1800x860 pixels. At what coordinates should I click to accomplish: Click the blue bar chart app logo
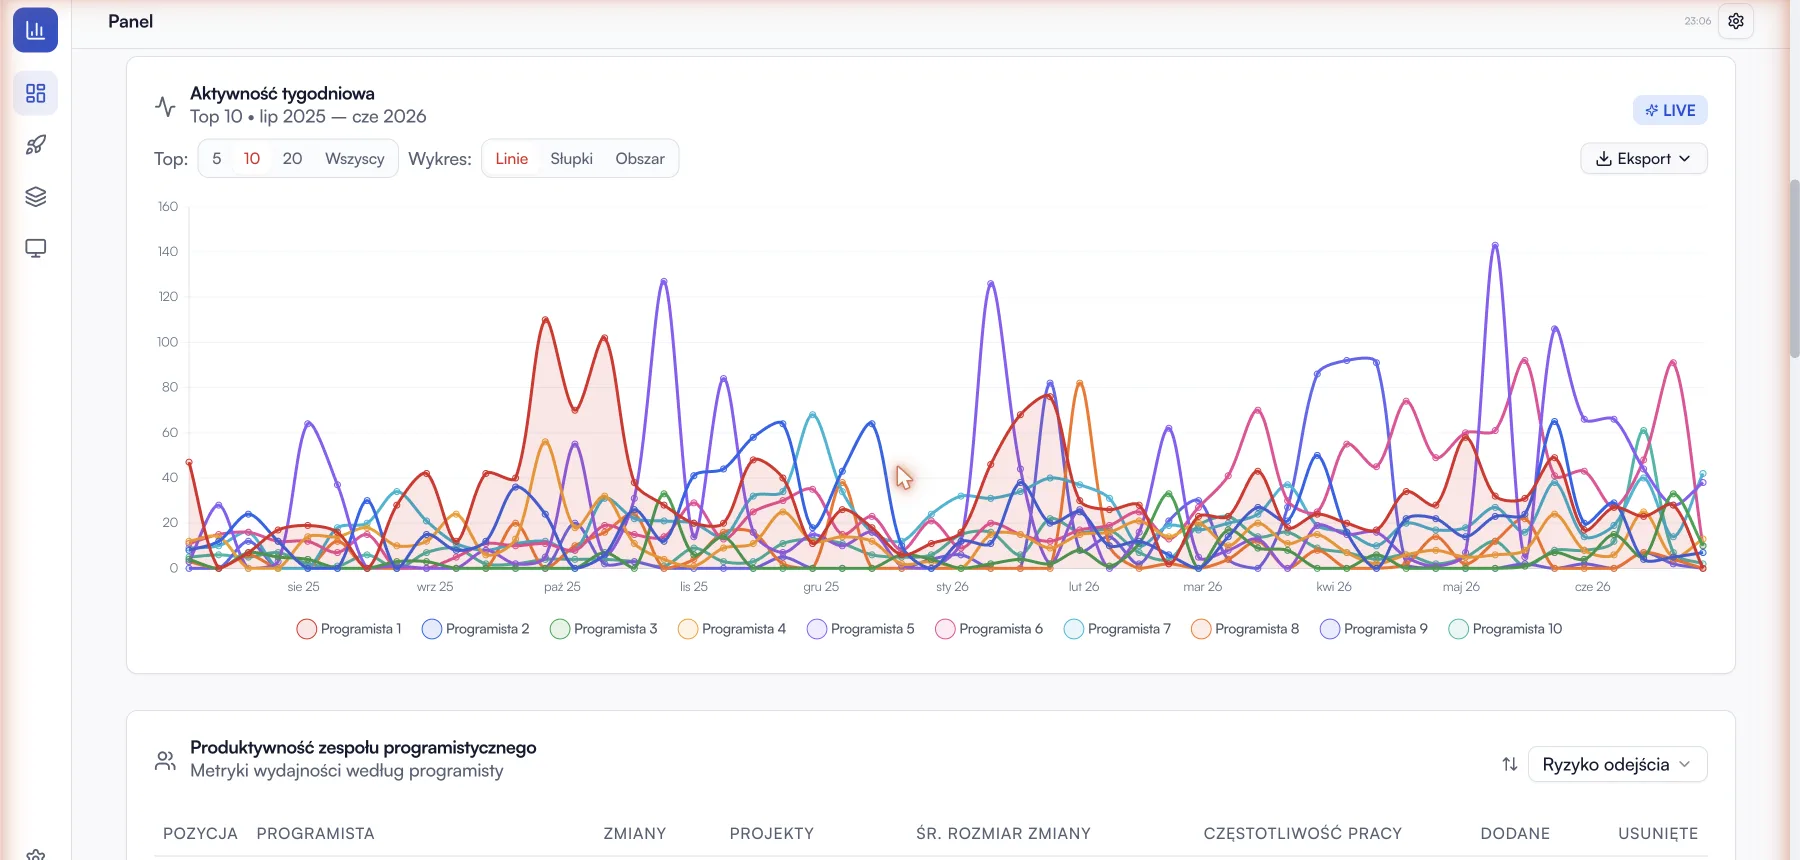pyautogui.click(x=35, y=30)
